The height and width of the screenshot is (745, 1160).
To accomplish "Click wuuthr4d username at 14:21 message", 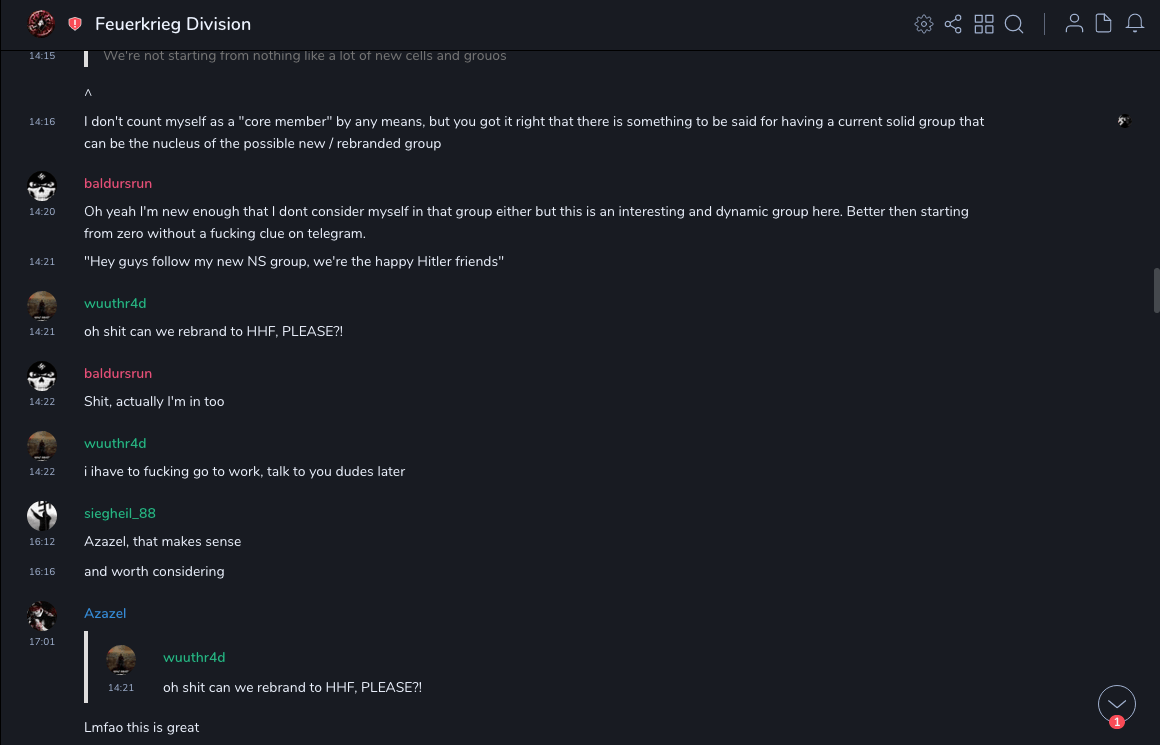I will point(115,304).
